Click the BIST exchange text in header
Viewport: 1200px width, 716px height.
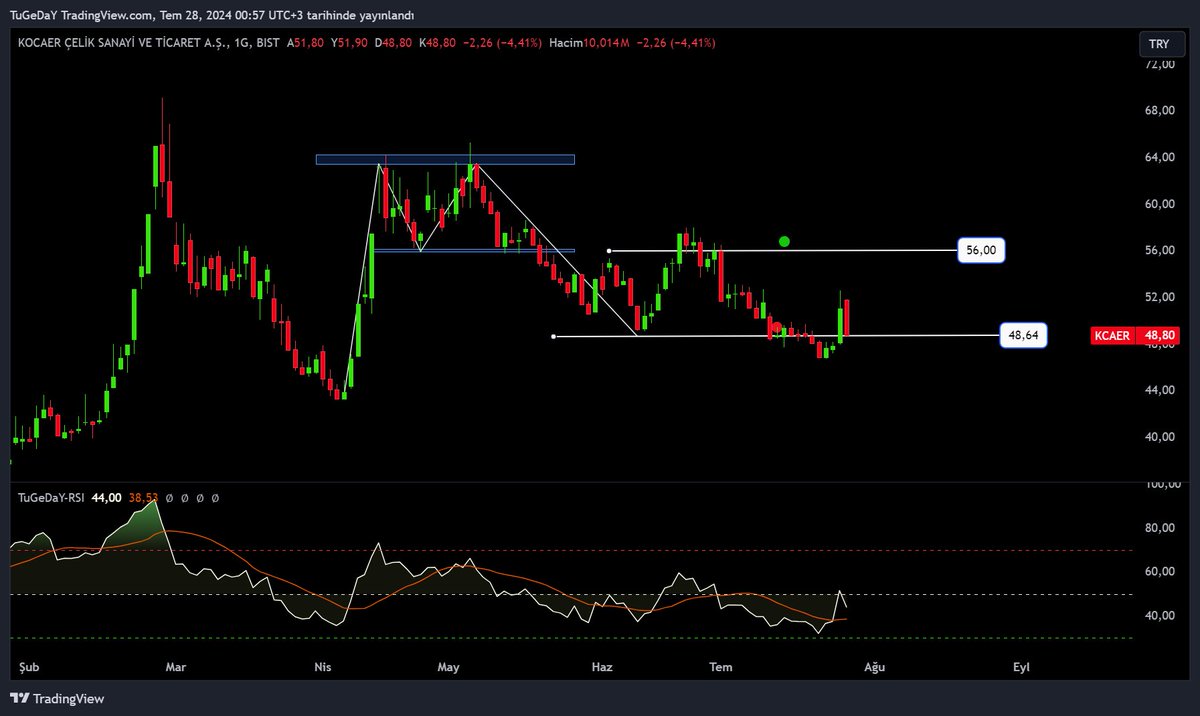tap(270, 43)
